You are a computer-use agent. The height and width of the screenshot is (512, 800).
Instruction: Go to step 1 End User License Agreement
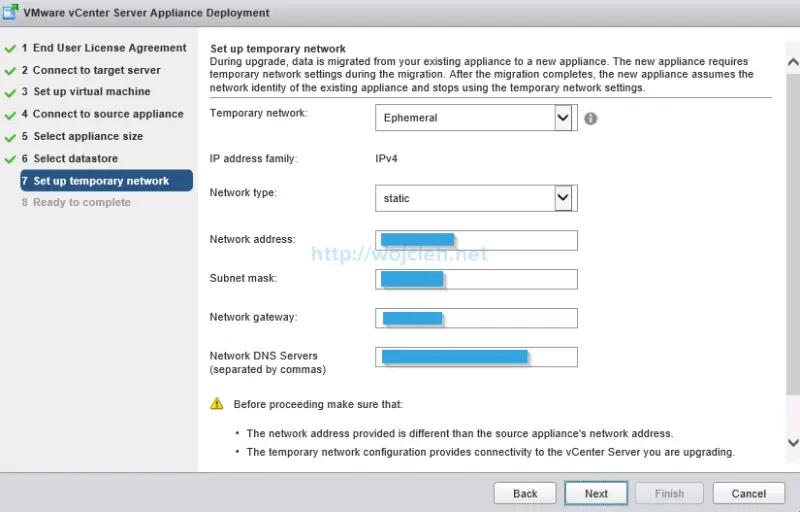pos(104,48)
